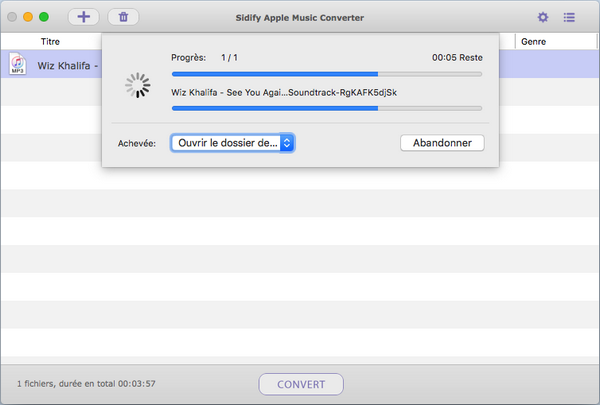This screenshot has height=405, width=600.
Task: Expand the Achevée 'Ouvrir le dossier' dropdown
Action: (232, 143)
